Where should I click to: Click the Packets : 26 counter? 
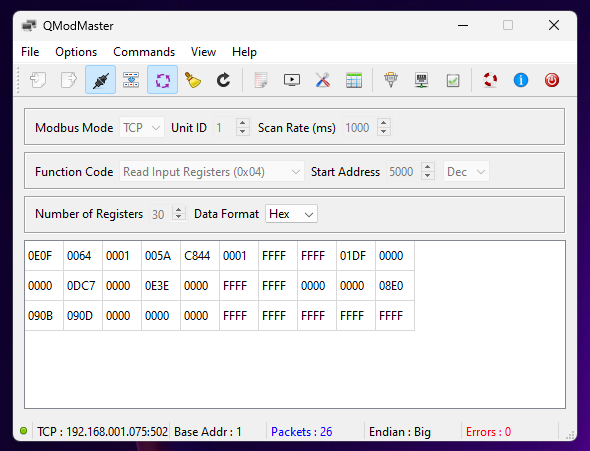[x=302, y=431]
